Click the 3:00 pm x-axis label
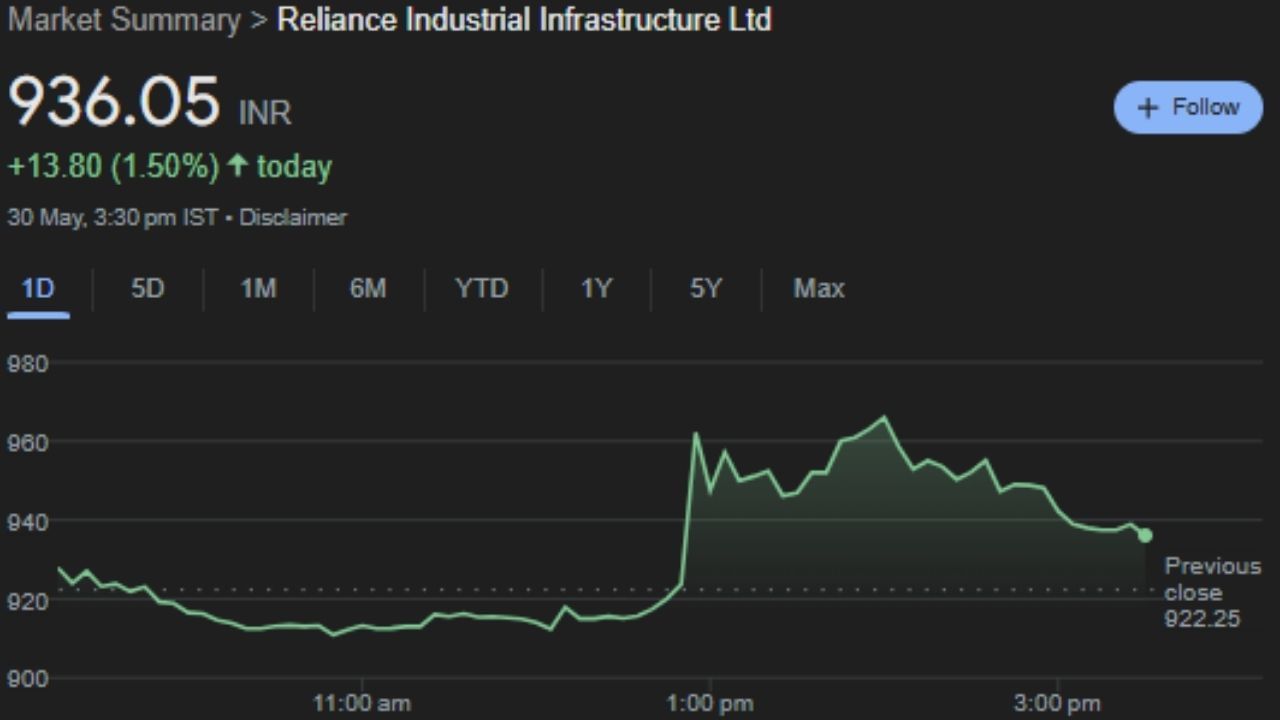This screenshot has height=720, width=1280. coord(1057,703)
